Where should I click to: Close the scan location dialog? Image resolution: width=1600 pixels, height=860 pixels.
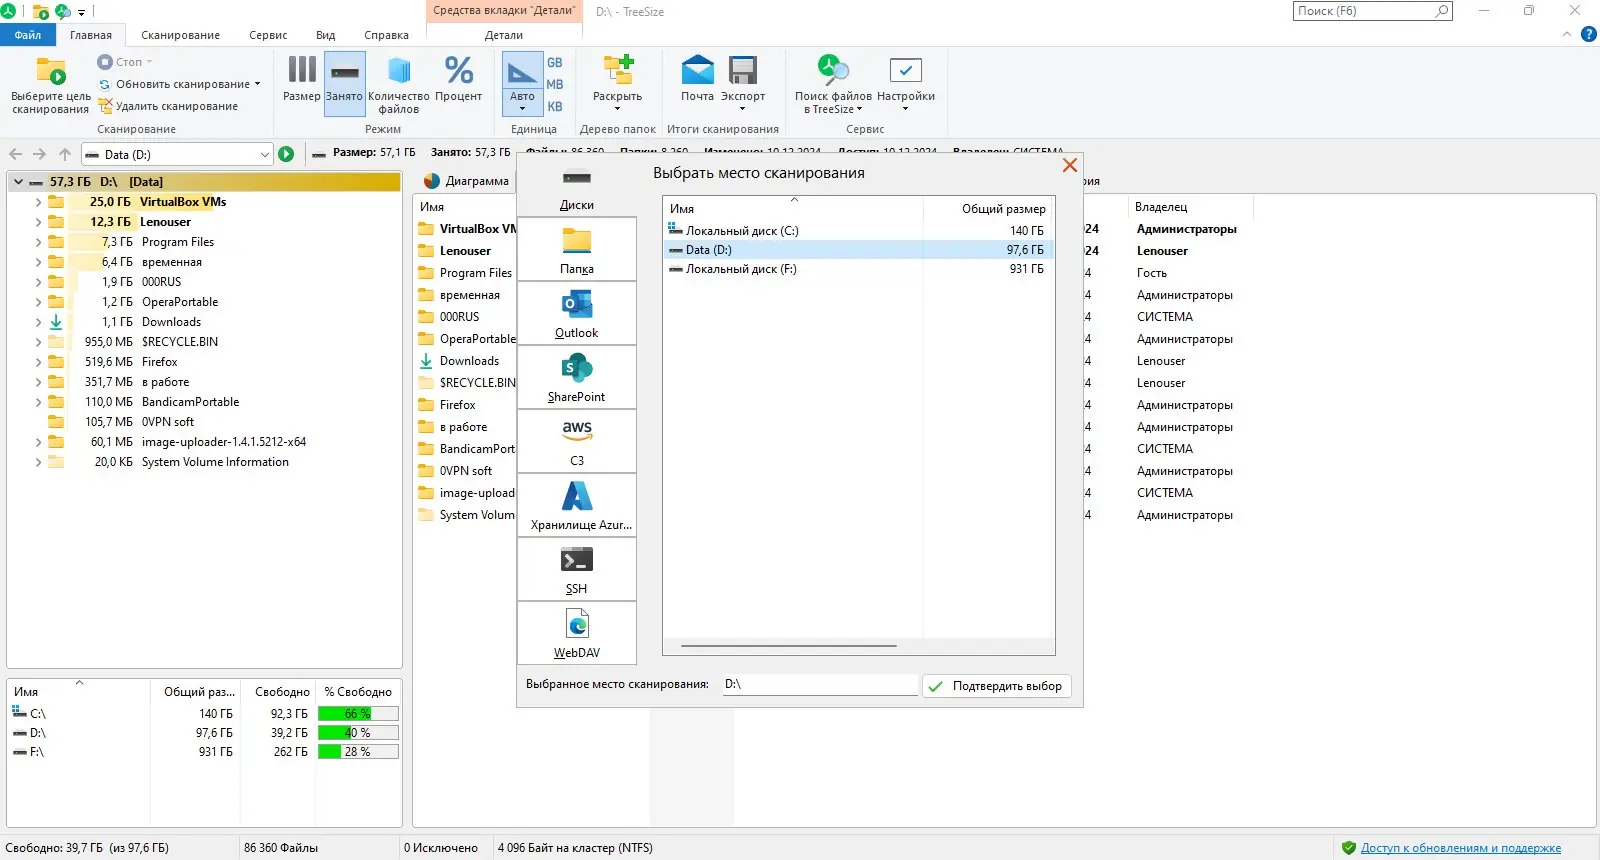(x=1070, y=165)
